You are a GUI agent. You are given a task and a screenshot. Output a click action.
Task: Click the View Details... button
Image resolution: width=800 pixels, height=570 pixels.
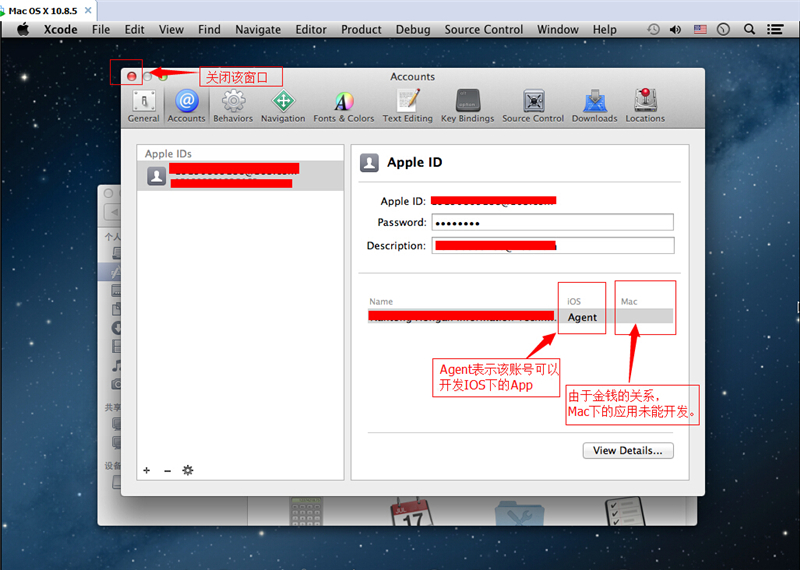pos(628,451)
